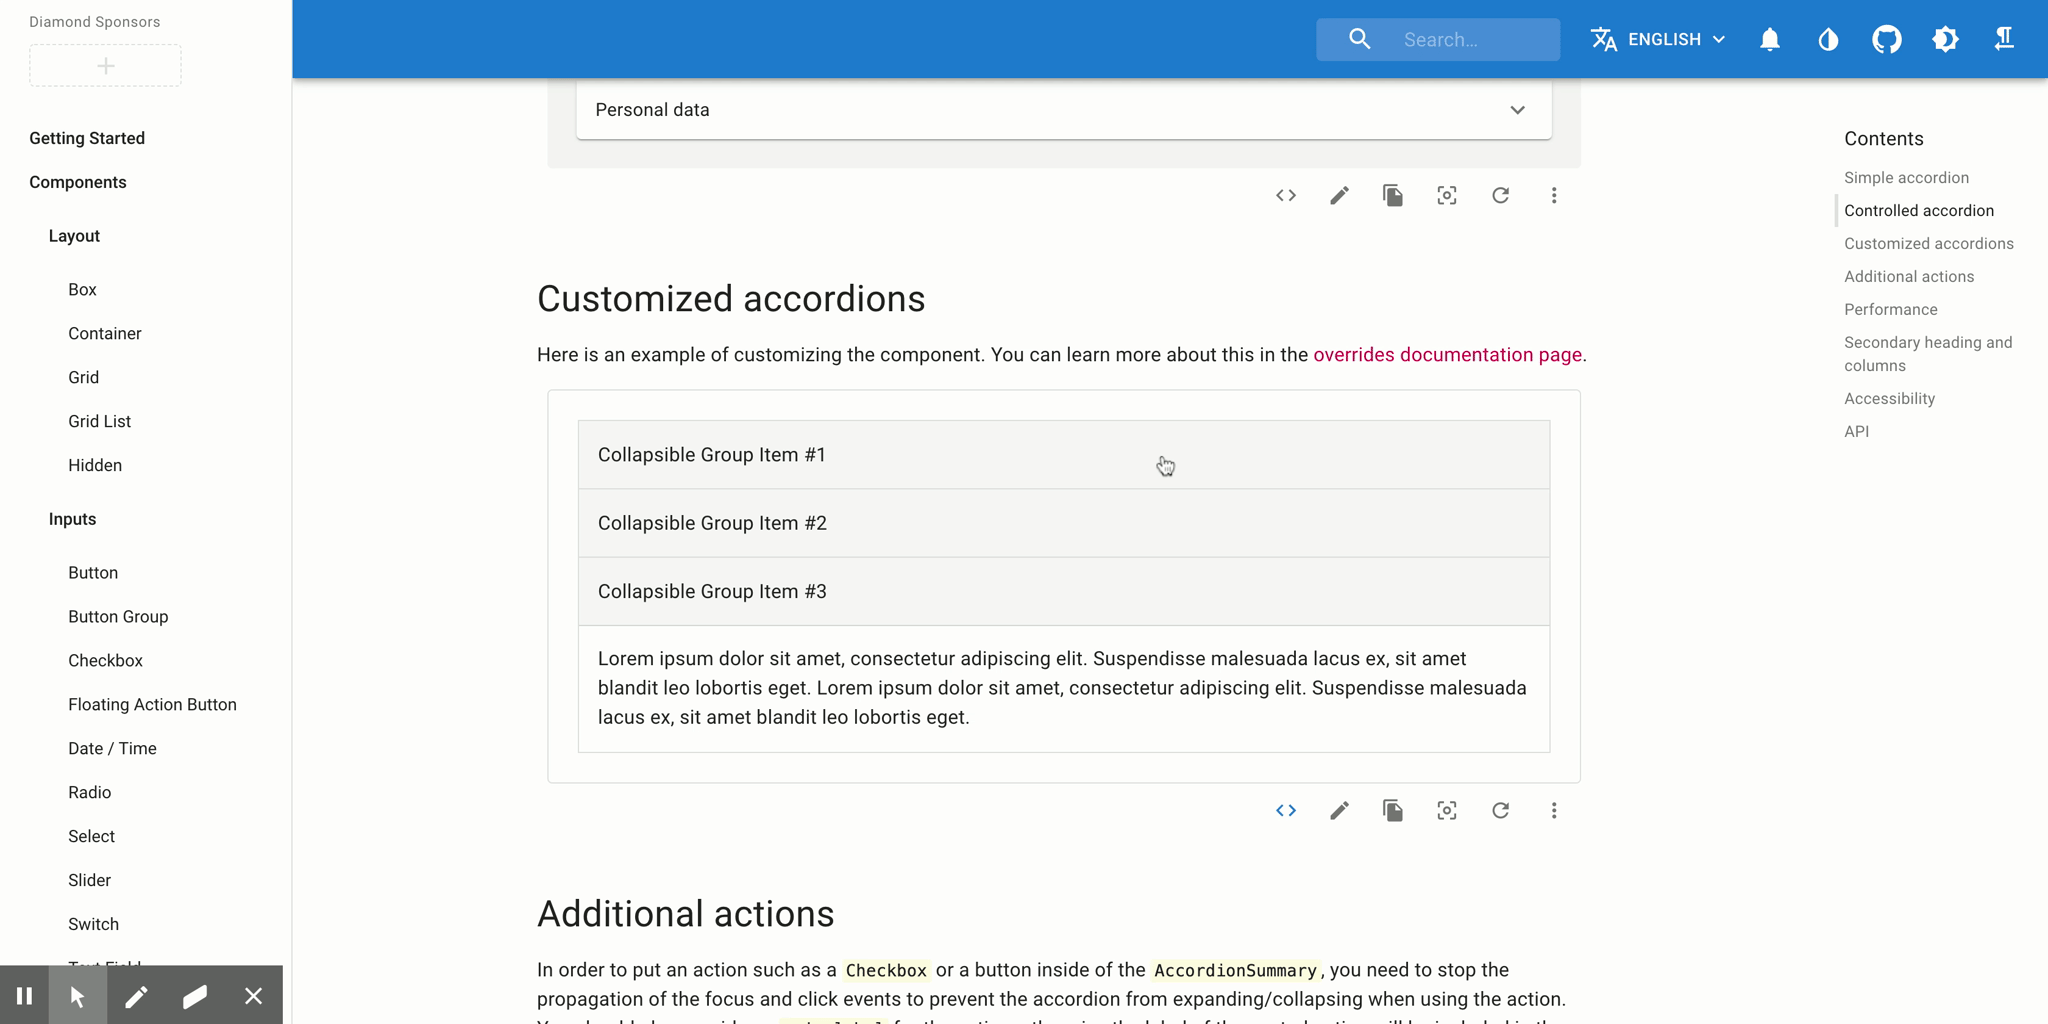Show source code for the Customized accordions demo
Viewport: 2048px width, 1024px height.
coord(1286,810)
